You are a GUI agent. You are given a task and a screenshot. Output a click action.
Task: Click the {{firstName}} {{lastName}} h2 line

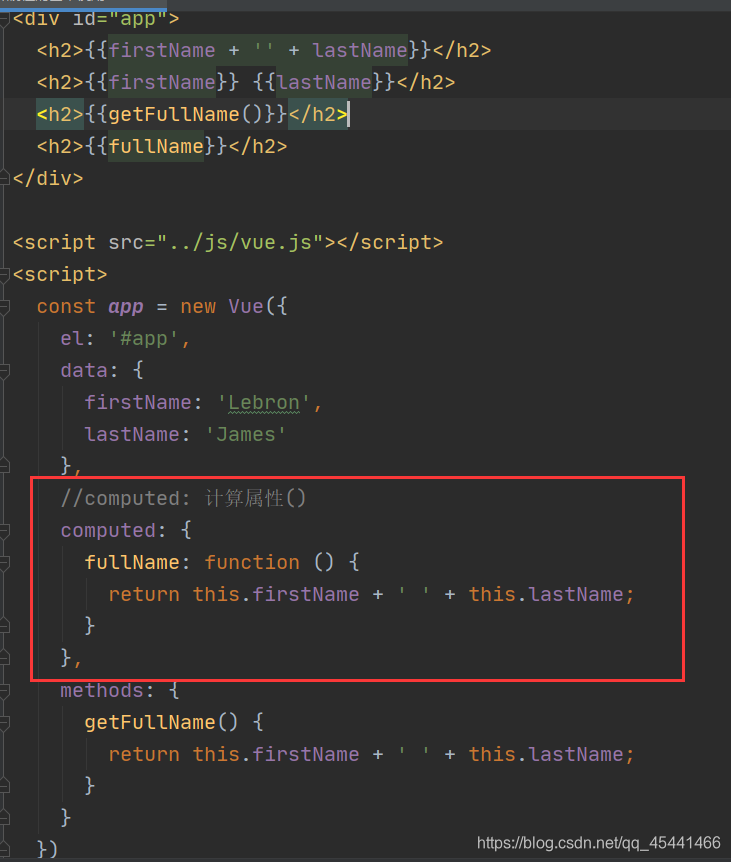[246, 82]
